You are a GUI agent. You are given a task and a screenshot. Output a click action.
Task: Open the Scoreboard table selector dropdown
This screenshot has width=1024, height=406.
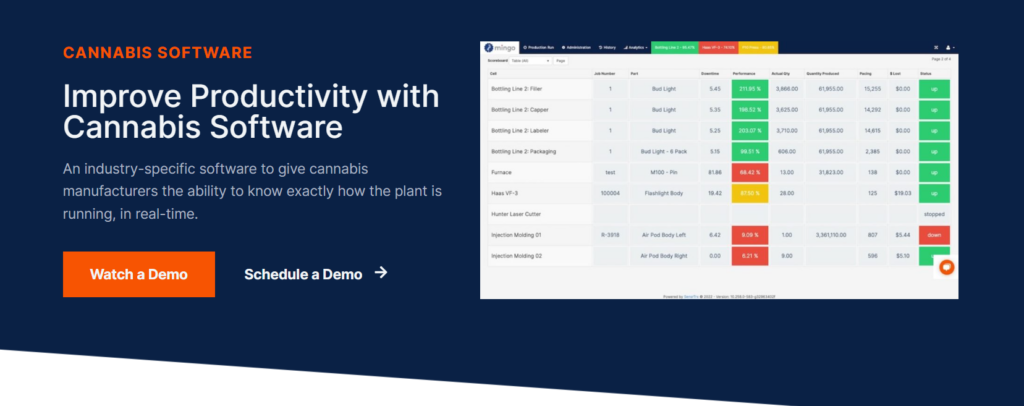(x=530, y=61)
